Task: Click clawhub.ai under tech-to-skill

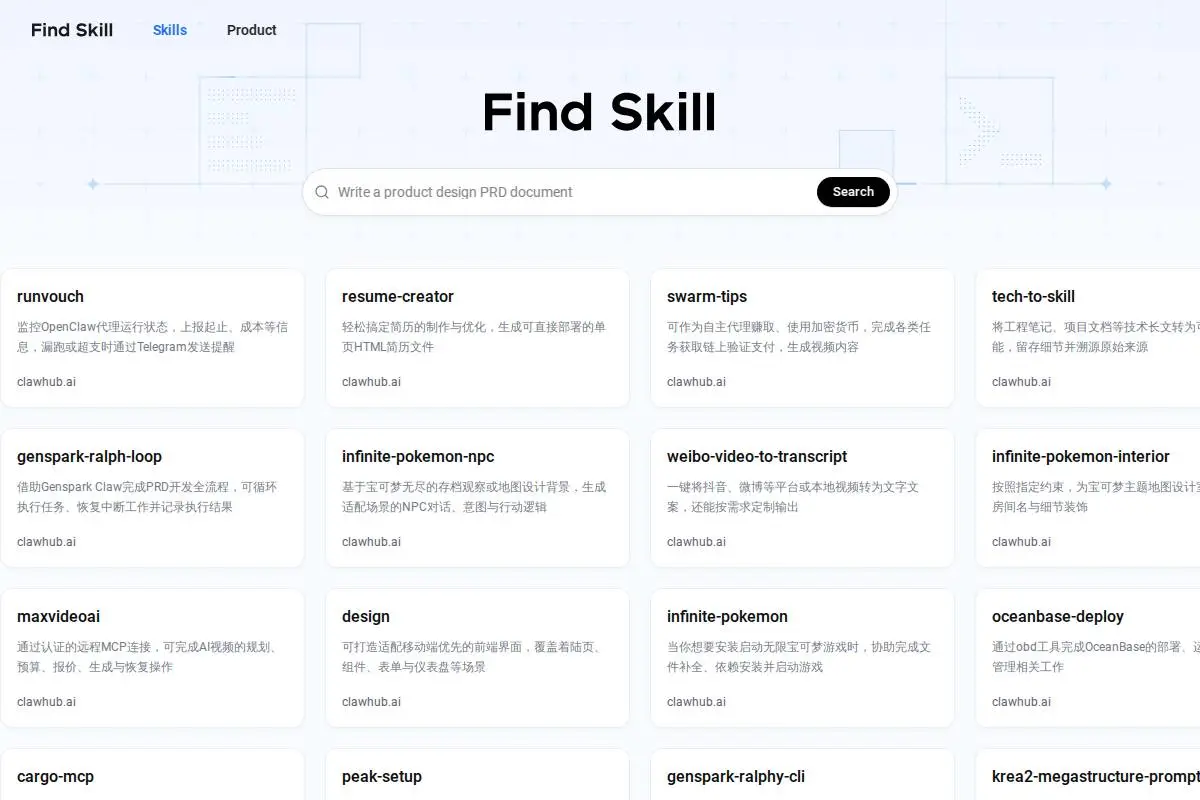Action: (1021, 382)
